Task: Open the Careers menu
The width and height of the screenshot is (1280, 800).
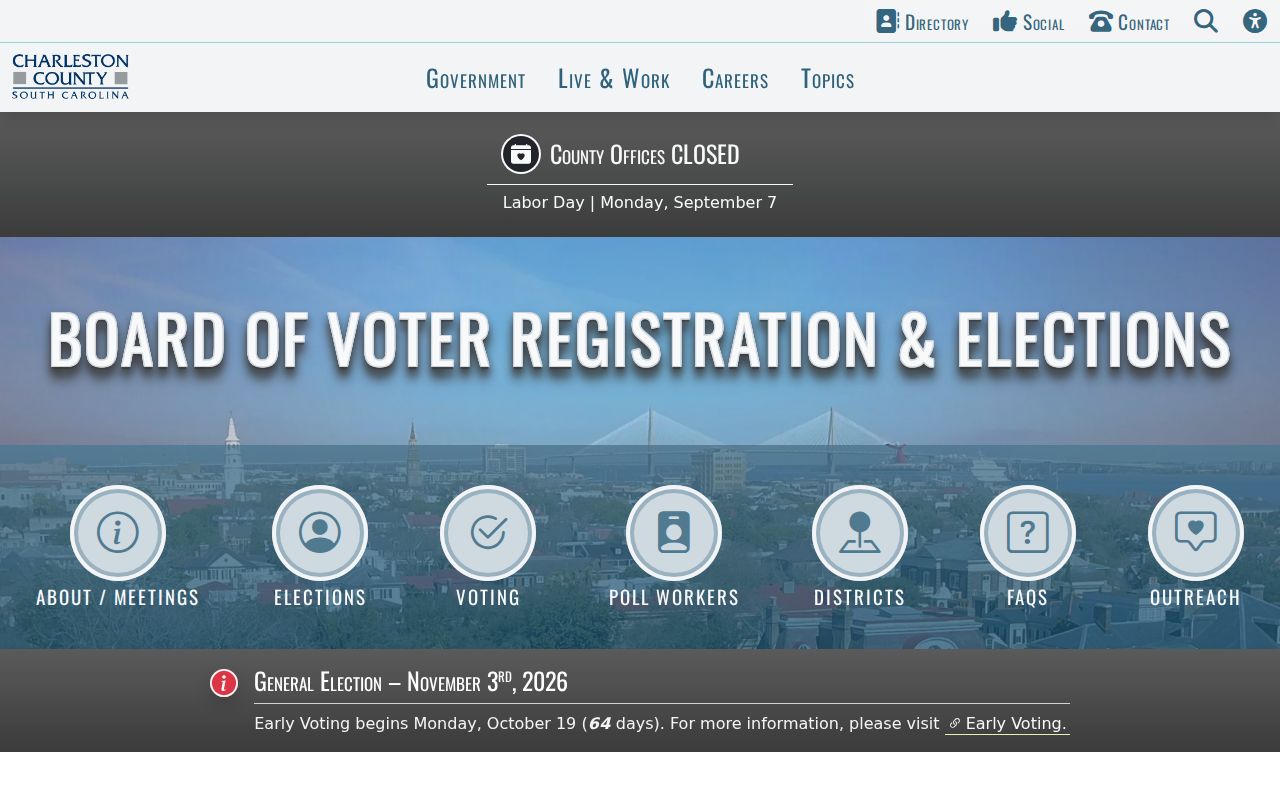Action: click(x=735, y=79)
